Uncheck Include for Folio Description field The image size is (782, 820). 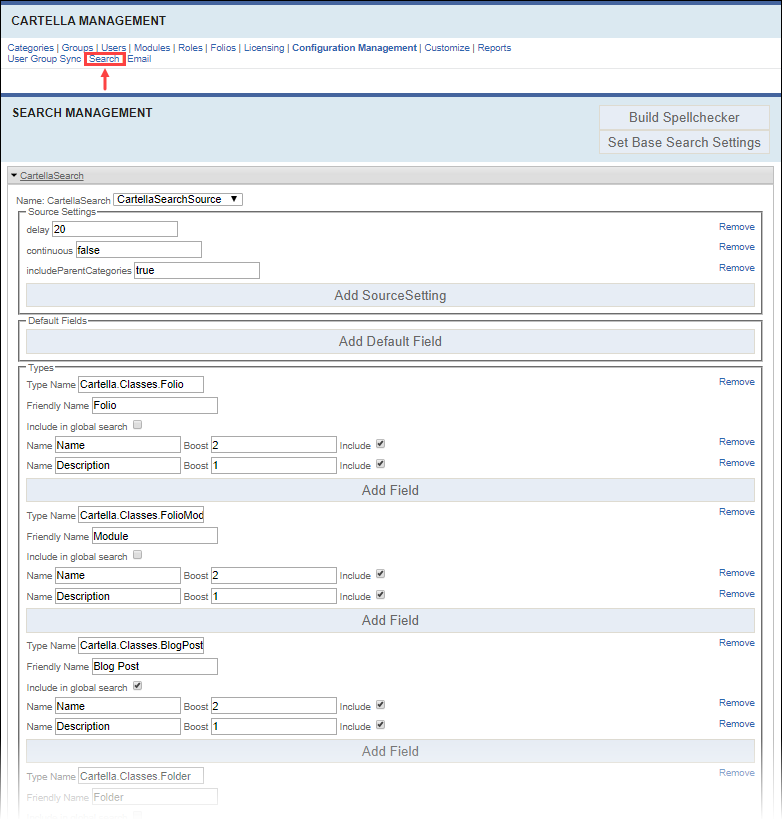point(381,464)
